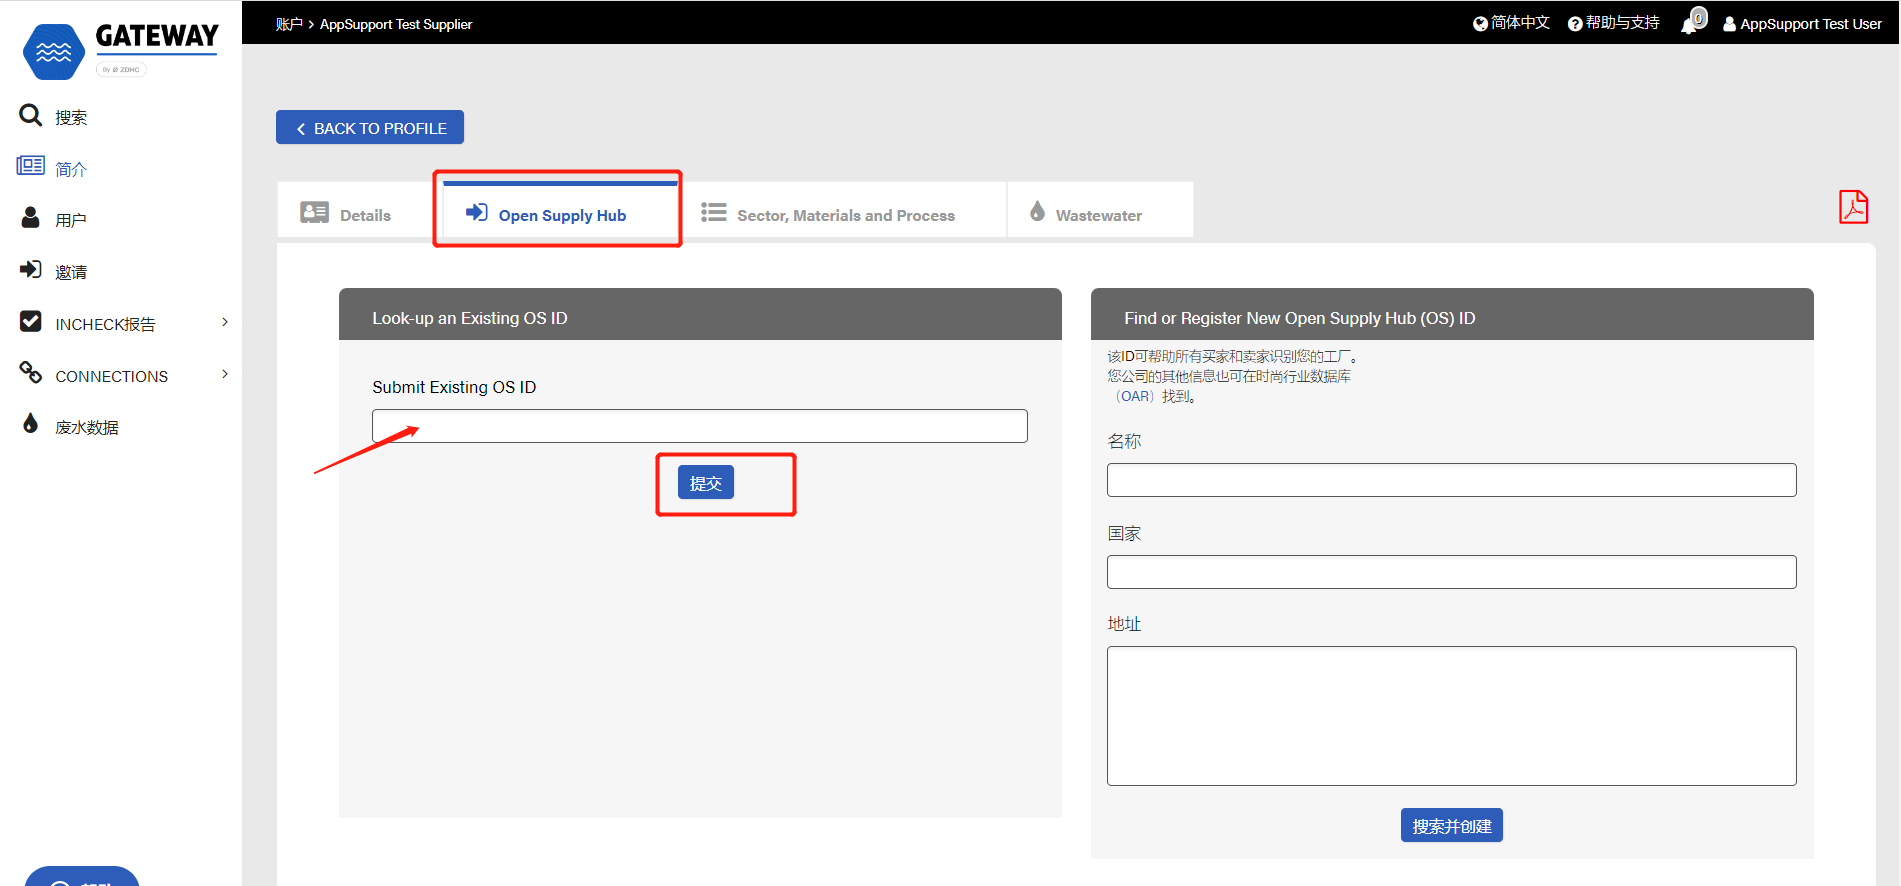
Task: Click the wastewater data droplet icon
Action: 31,425
